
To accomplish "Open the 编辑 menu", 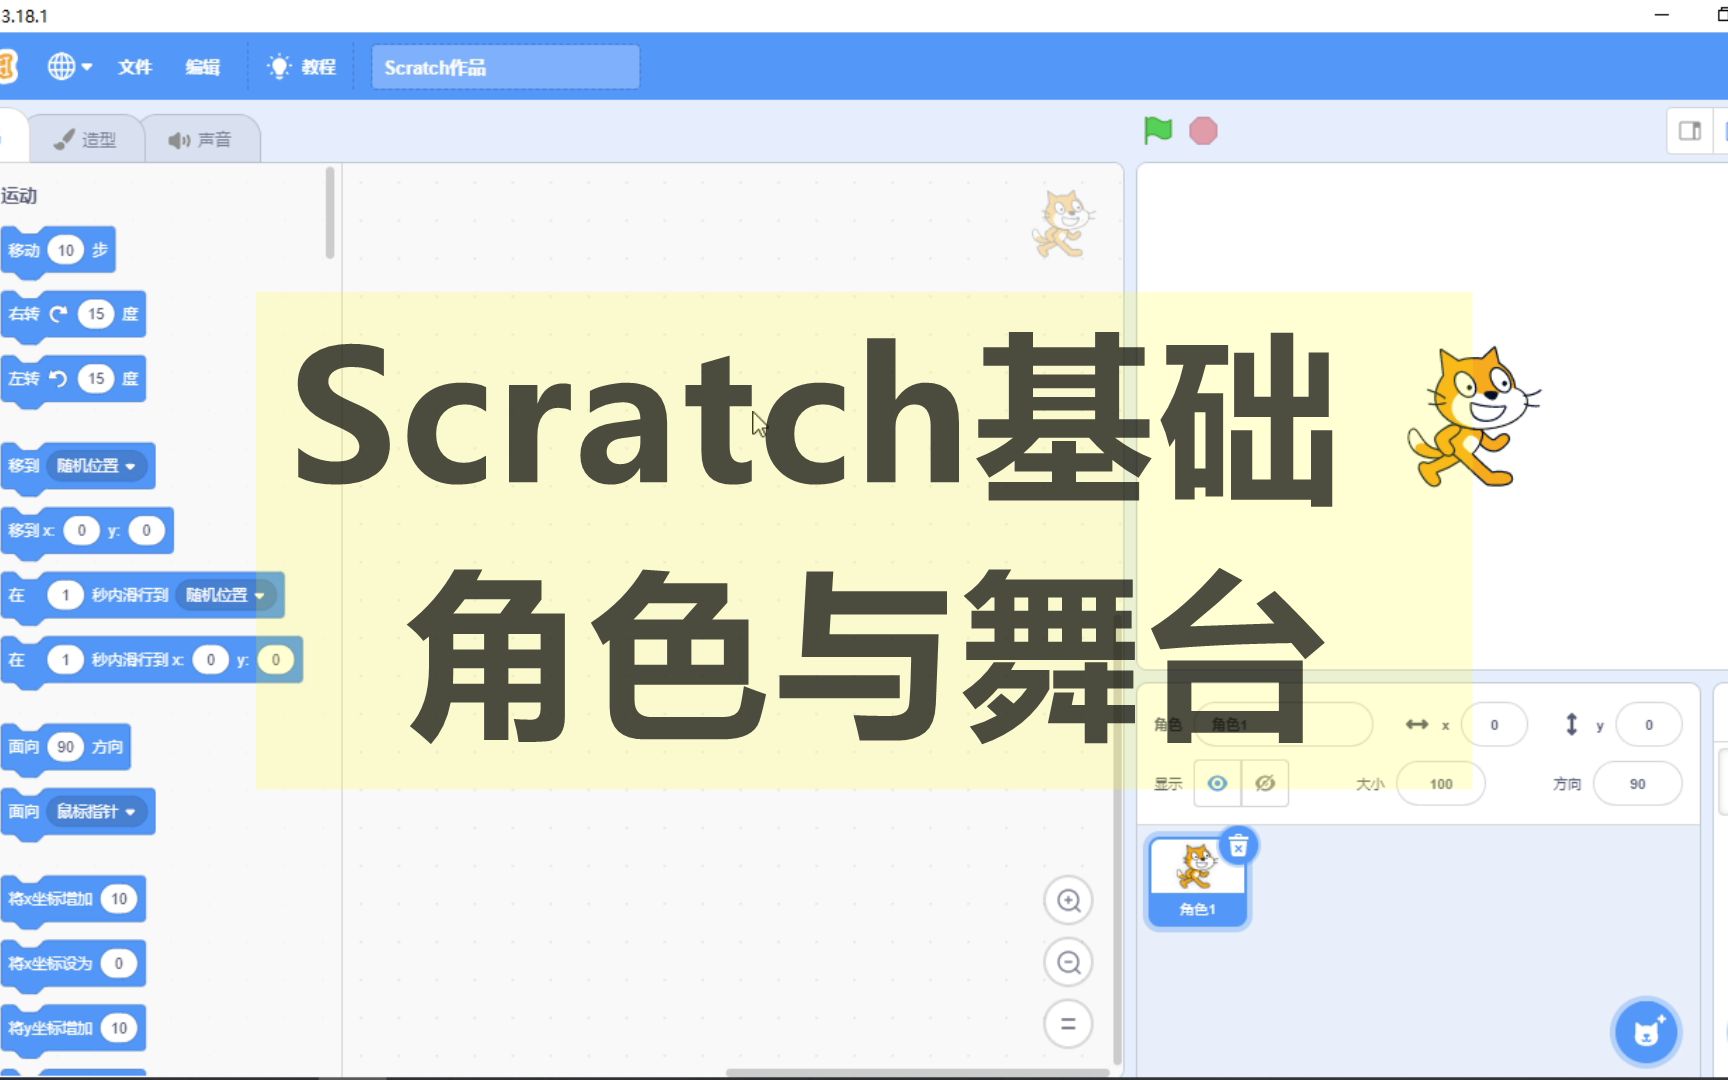I will point(202,67).
